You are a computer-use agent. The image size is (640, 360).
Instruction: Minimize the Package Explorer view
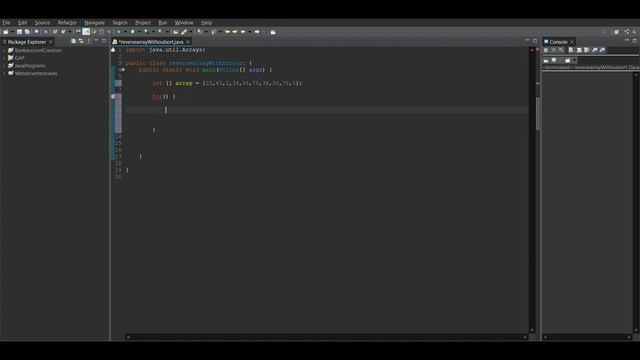click(x=97, y=41)
